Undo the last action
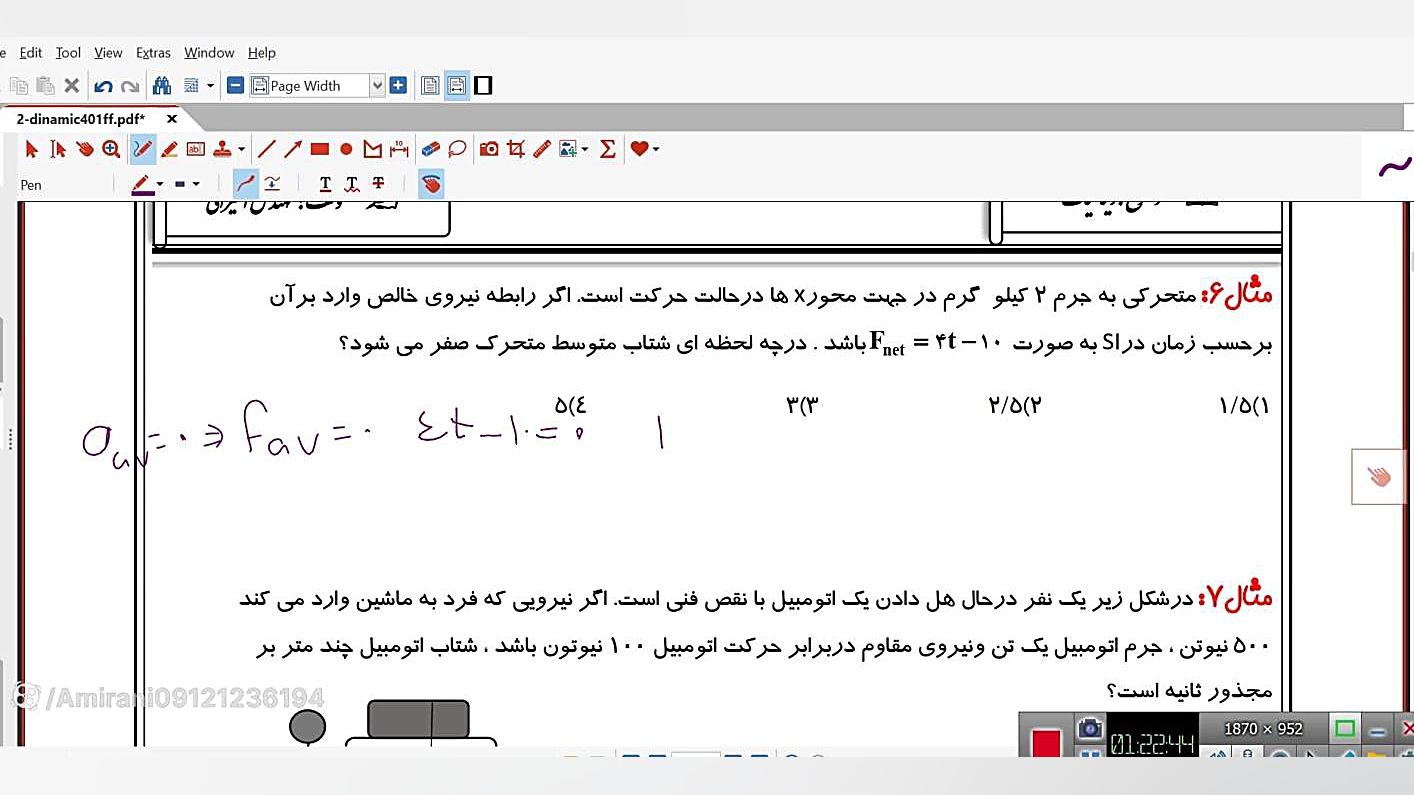This screenshot has width=1414, height=795. [x=103, y=86]
